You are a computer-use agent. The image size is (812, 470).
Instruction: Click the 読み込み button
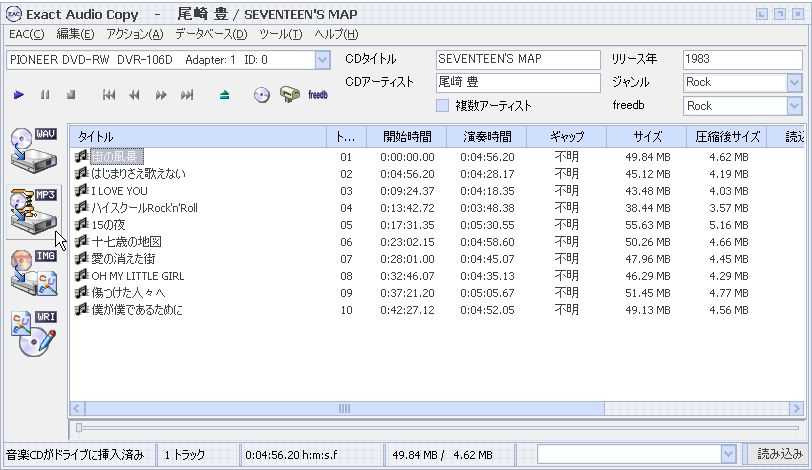coord(779,454)
